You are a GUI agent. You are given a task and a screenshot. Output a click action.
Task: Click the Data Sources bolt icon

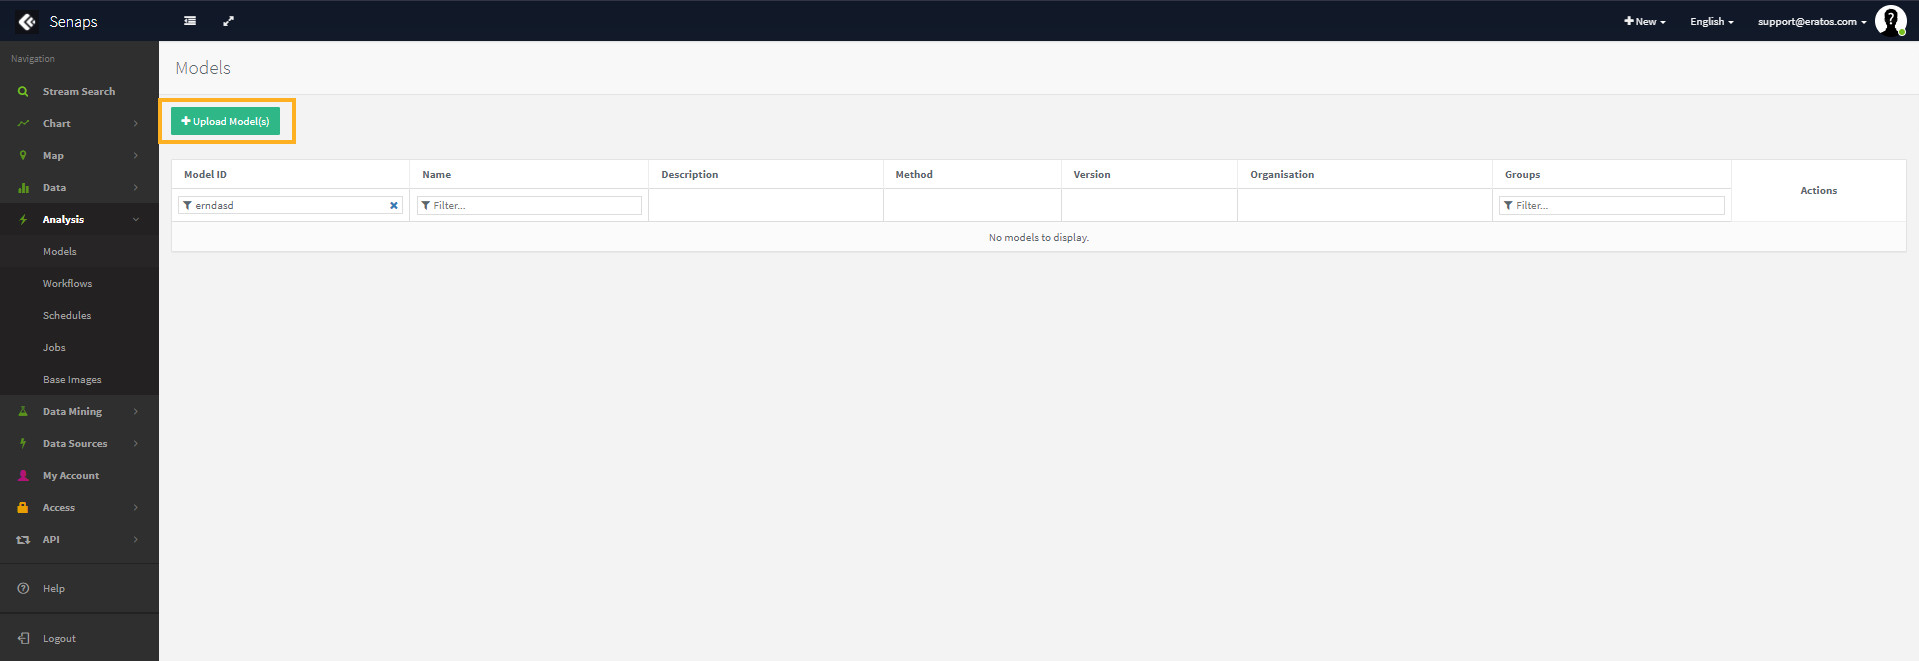[23, 443]
